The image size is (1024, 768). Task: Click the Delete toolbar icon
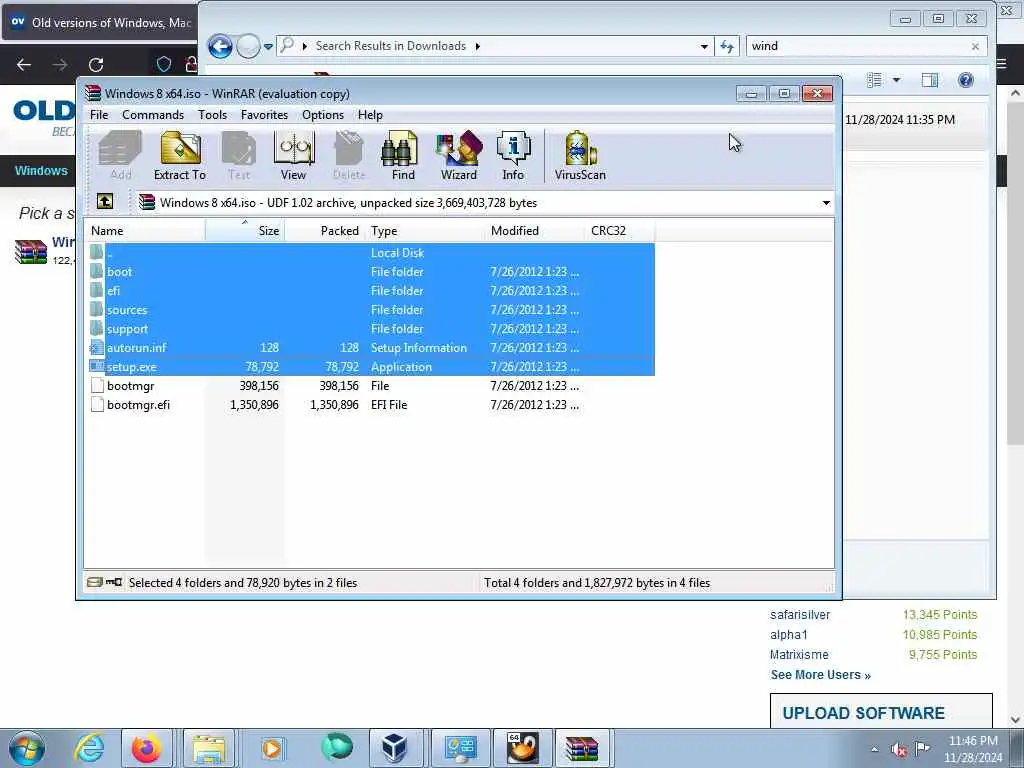[x=349, y=155]
